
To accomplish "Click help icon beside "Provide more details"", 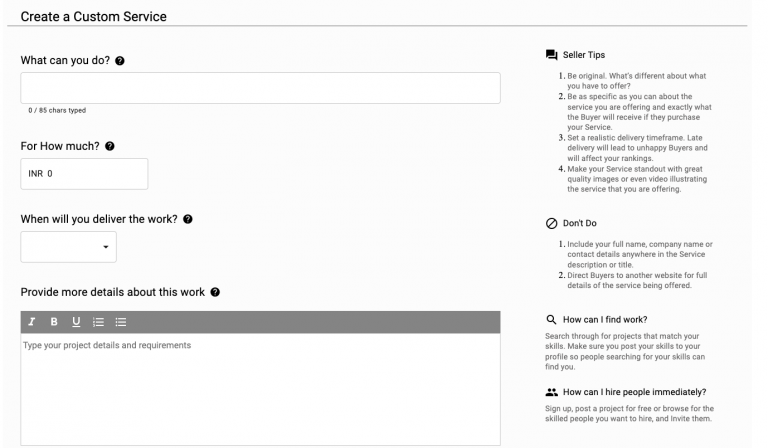I will (215, 292).
